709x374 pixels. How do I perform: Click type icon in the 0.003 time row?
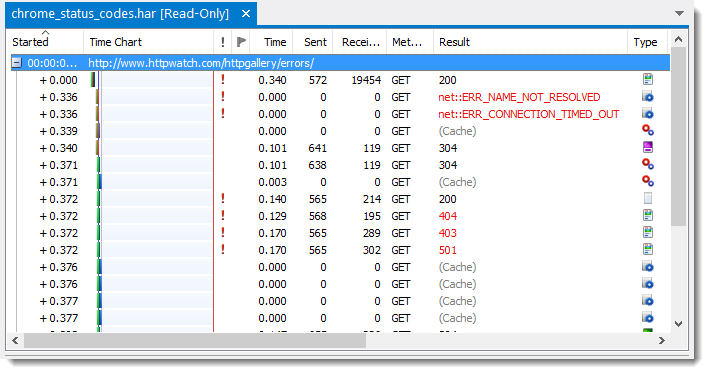[x=648, y=181]
